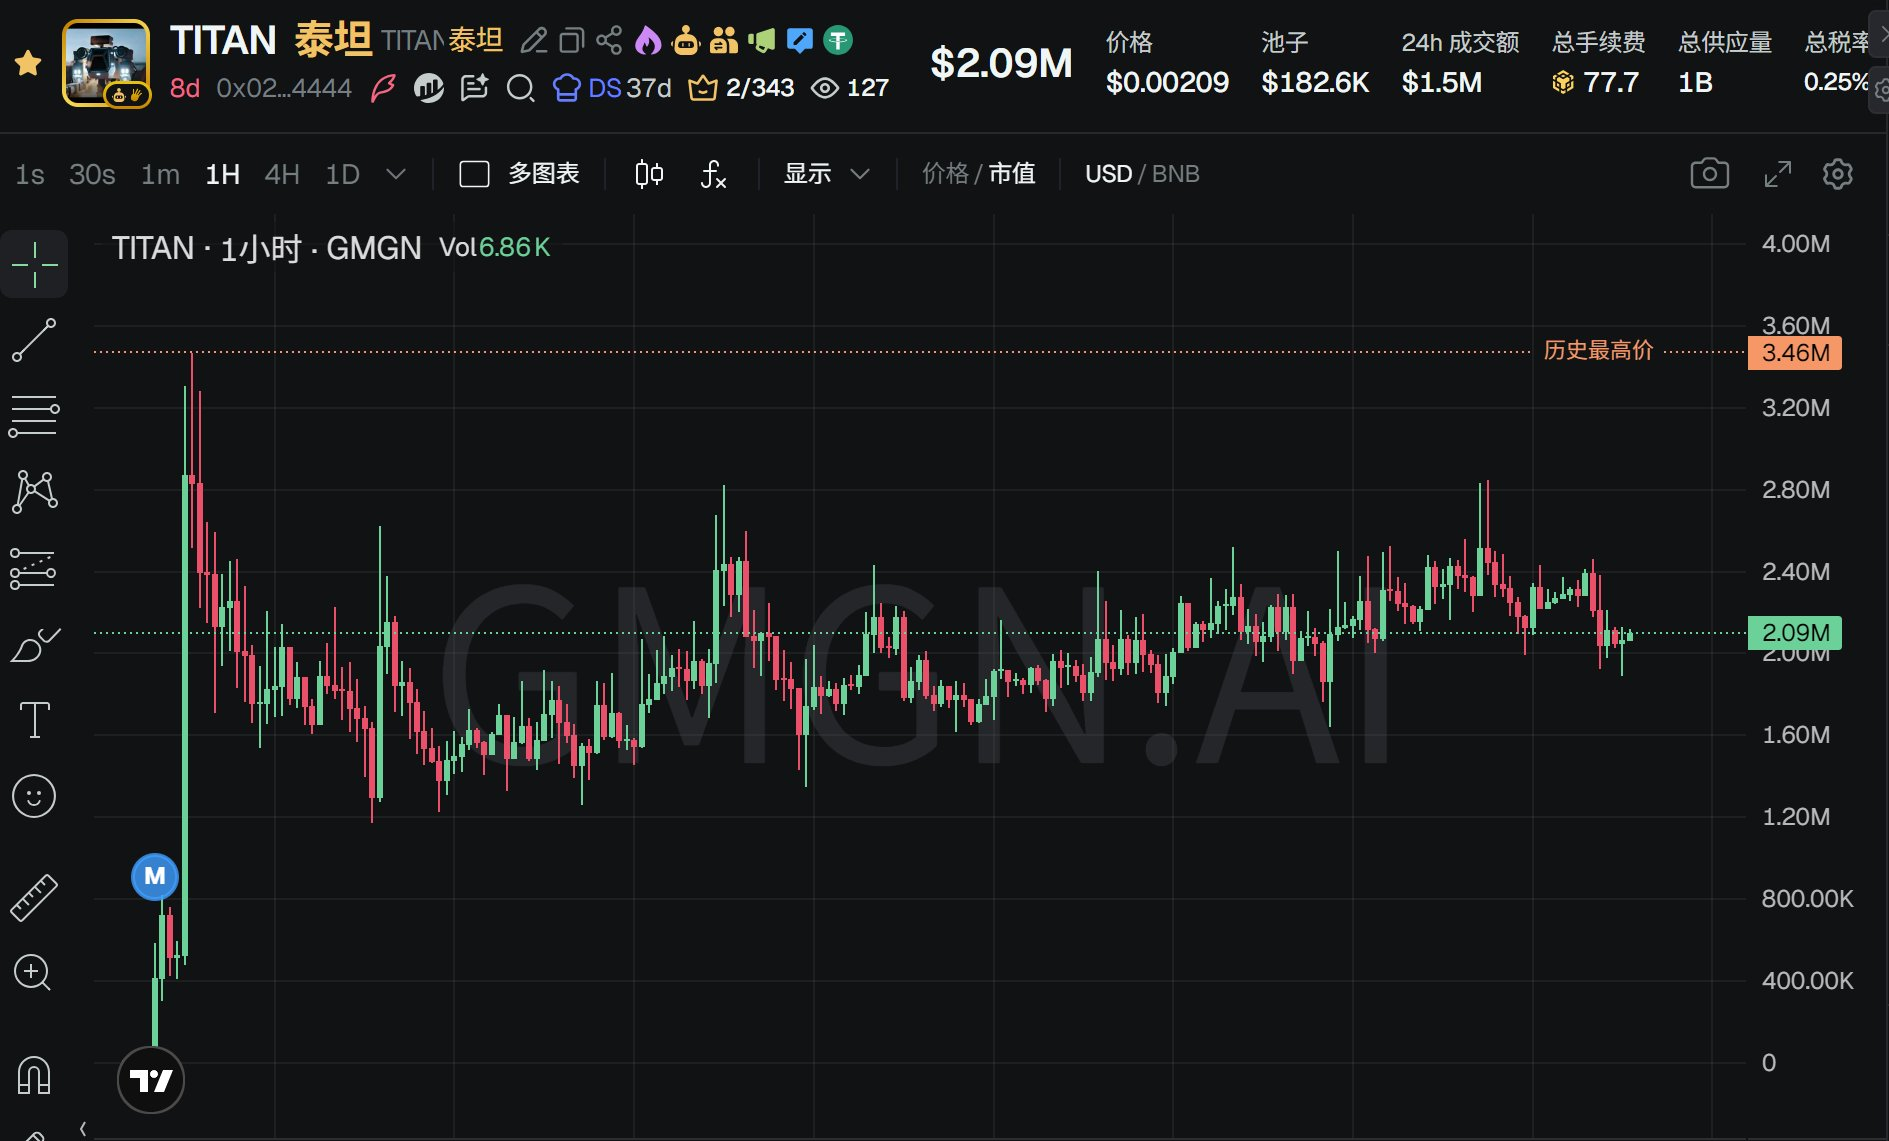
Task: Open the fx indicators button
Action: pyautogui.click(x=712, y=174)
